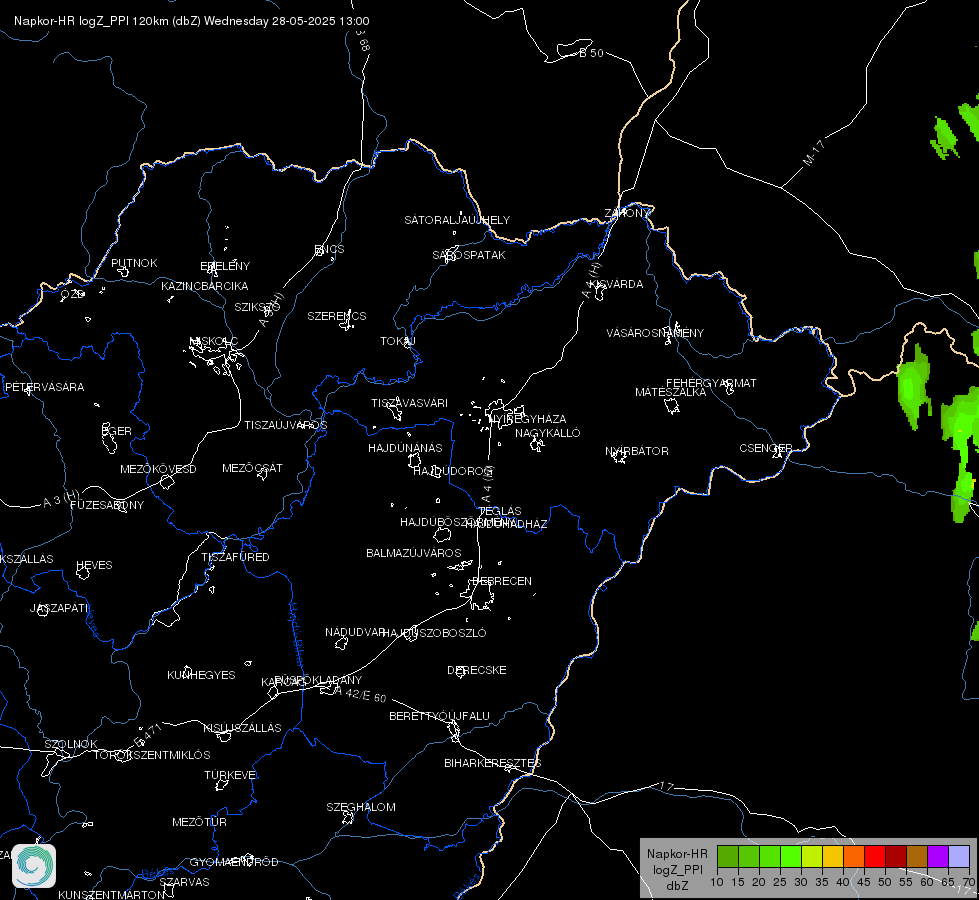979x900 pixels.
Task: Select the TÚRKEVE label
Action: (230, 774)
